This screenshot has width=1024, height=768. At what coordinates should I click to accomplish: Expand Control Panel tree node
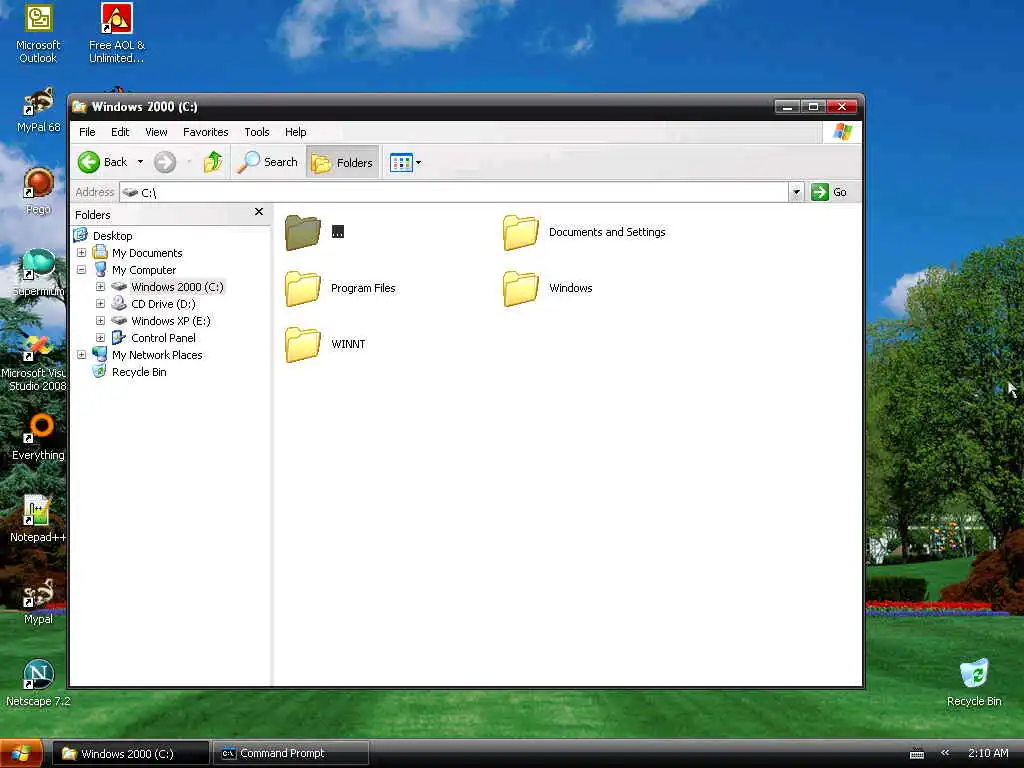[x=101, y=338]
